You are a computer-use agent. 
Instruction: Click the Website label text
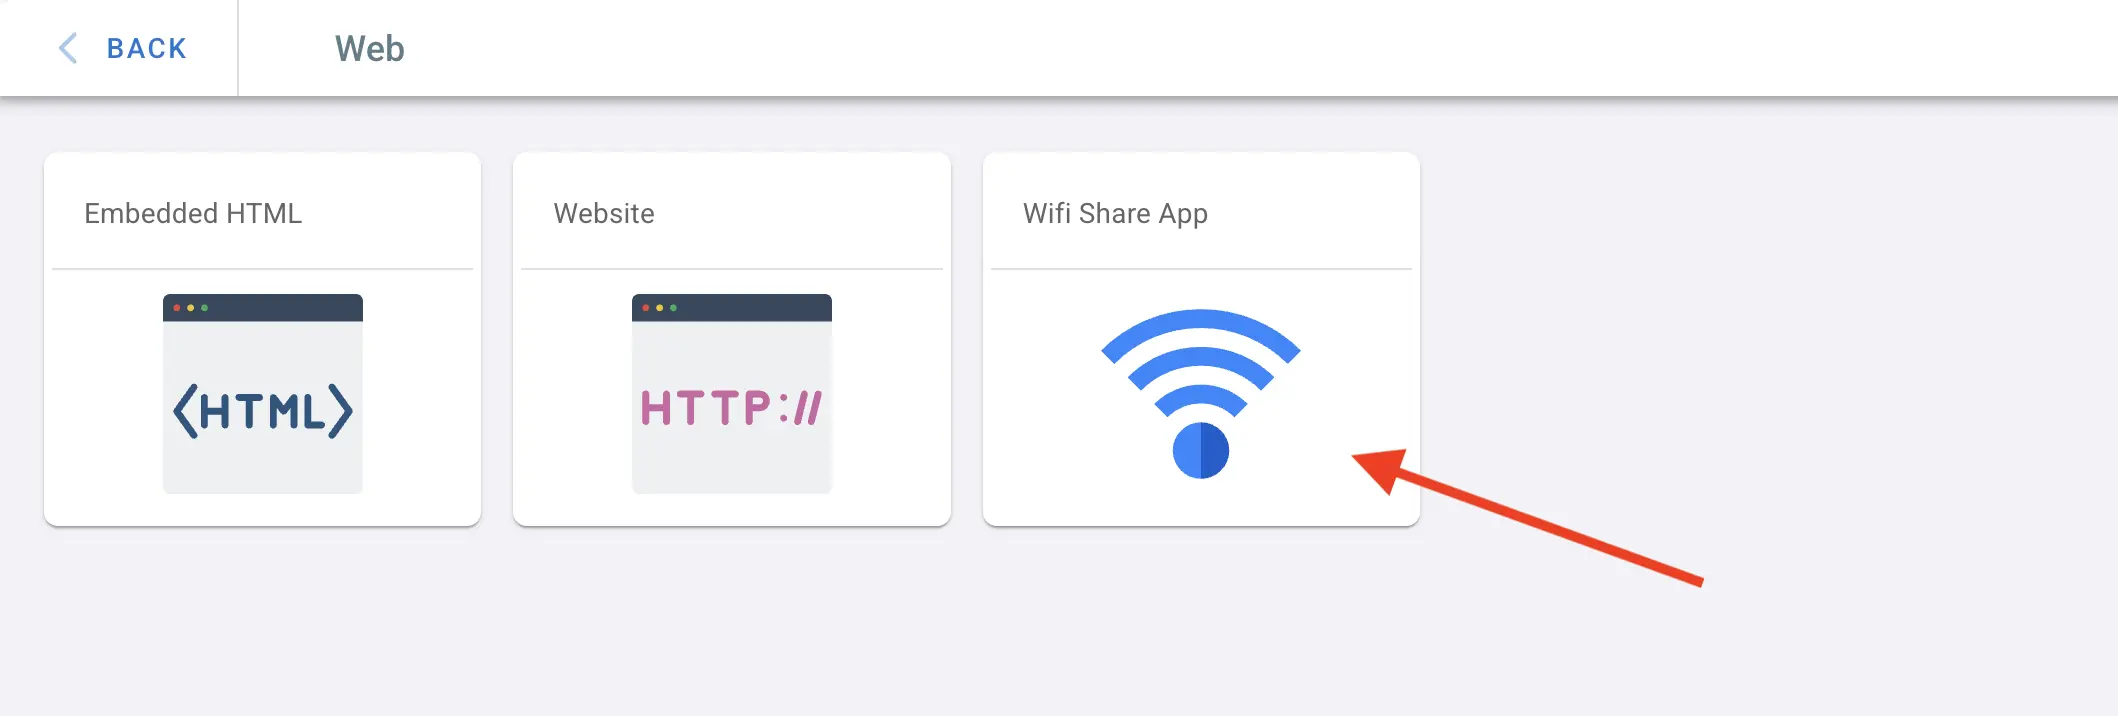tap(604, 212)
